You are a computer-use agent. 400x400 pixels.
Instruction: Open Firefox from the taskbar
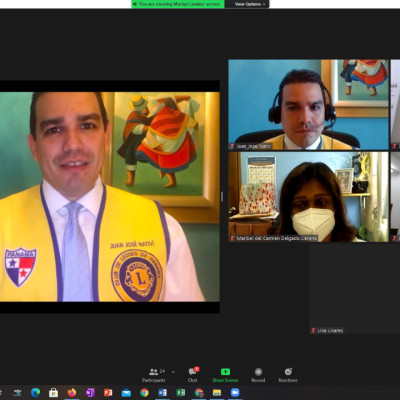pyautogui.click(x=72, y=392)
